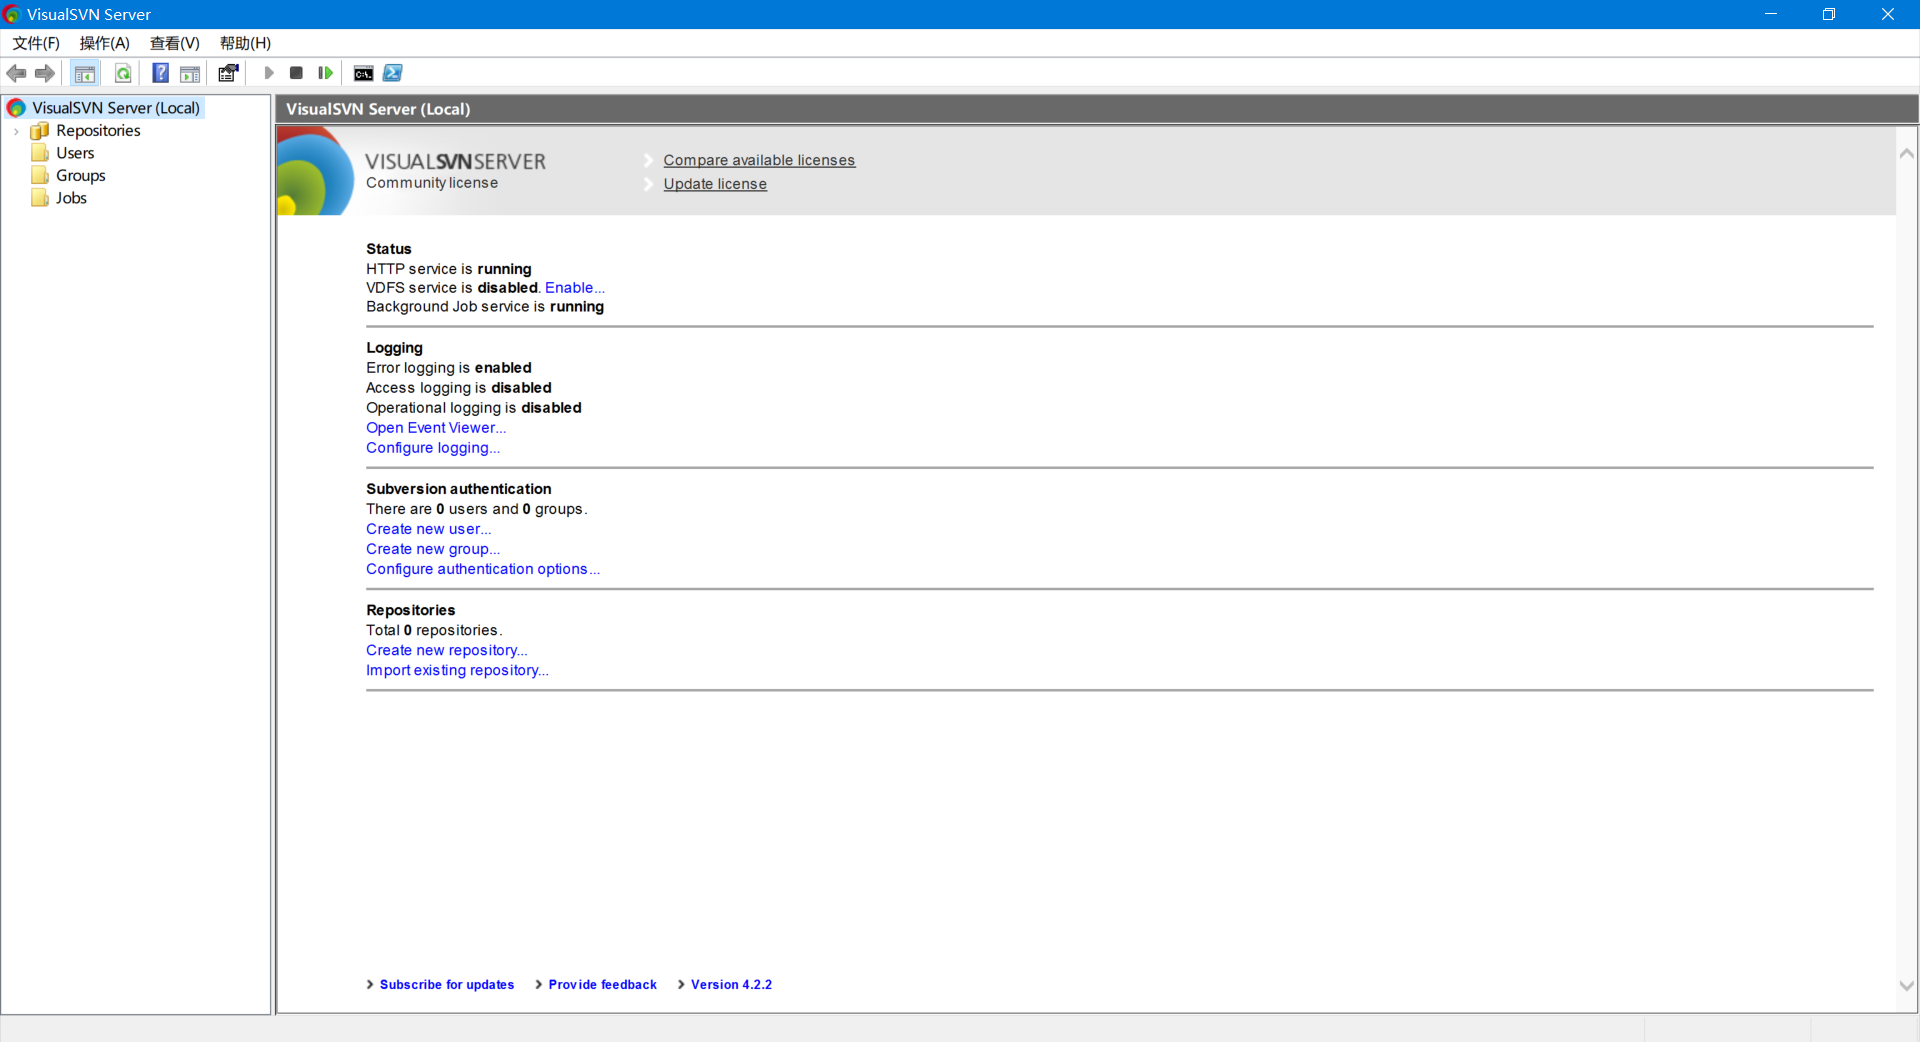Click Create new group... link
Image resolution: width=1920 pixels, height=1042 pixels.
point(433,549)
